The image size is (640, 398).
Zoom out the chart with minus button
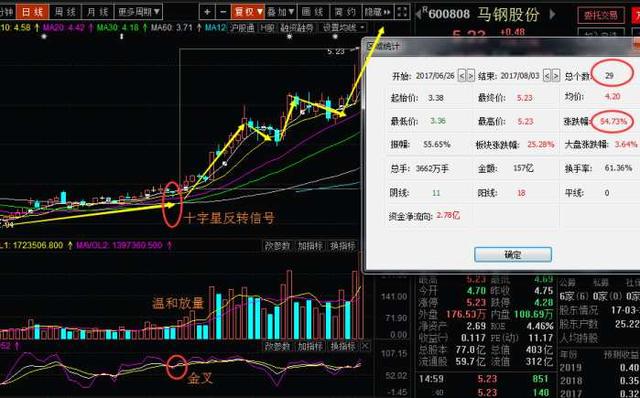(x=223, y=12)
